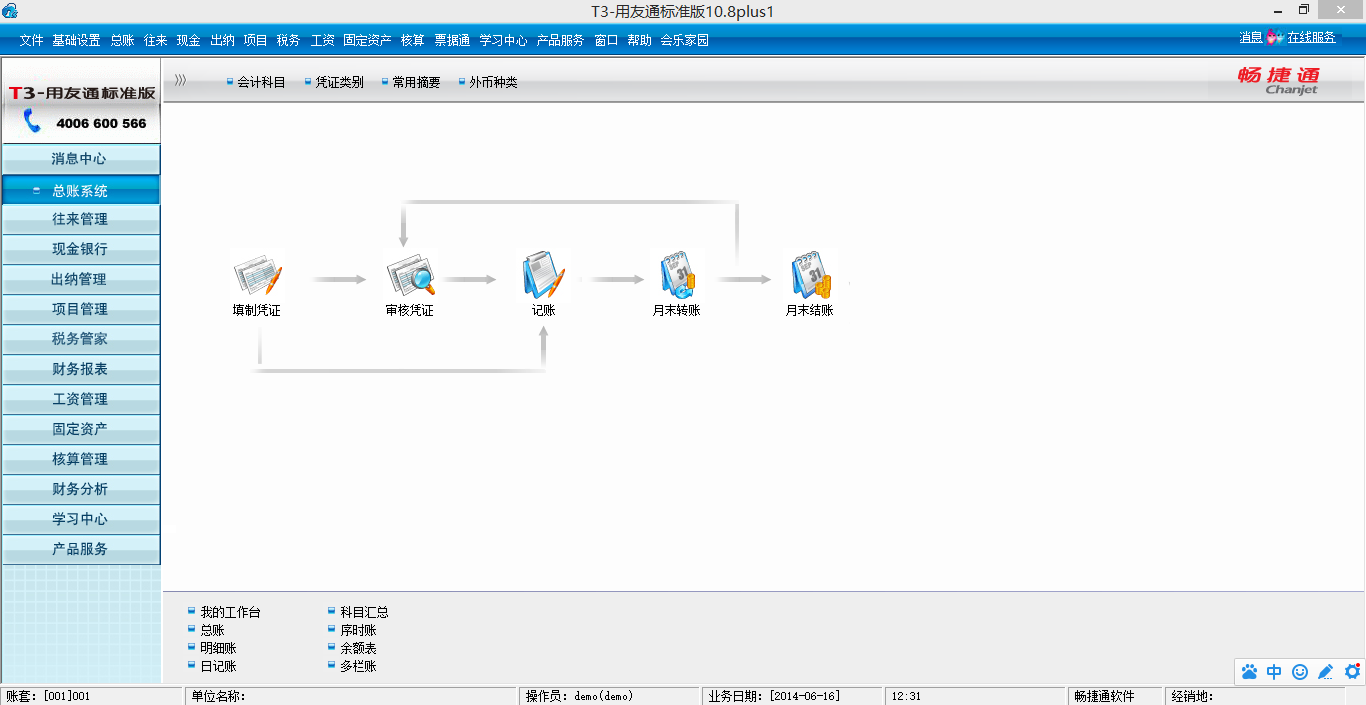The image size is (1366, 705).
Task: Select 总账系统 in the sidebar
Action: click(x=80, y=190)
